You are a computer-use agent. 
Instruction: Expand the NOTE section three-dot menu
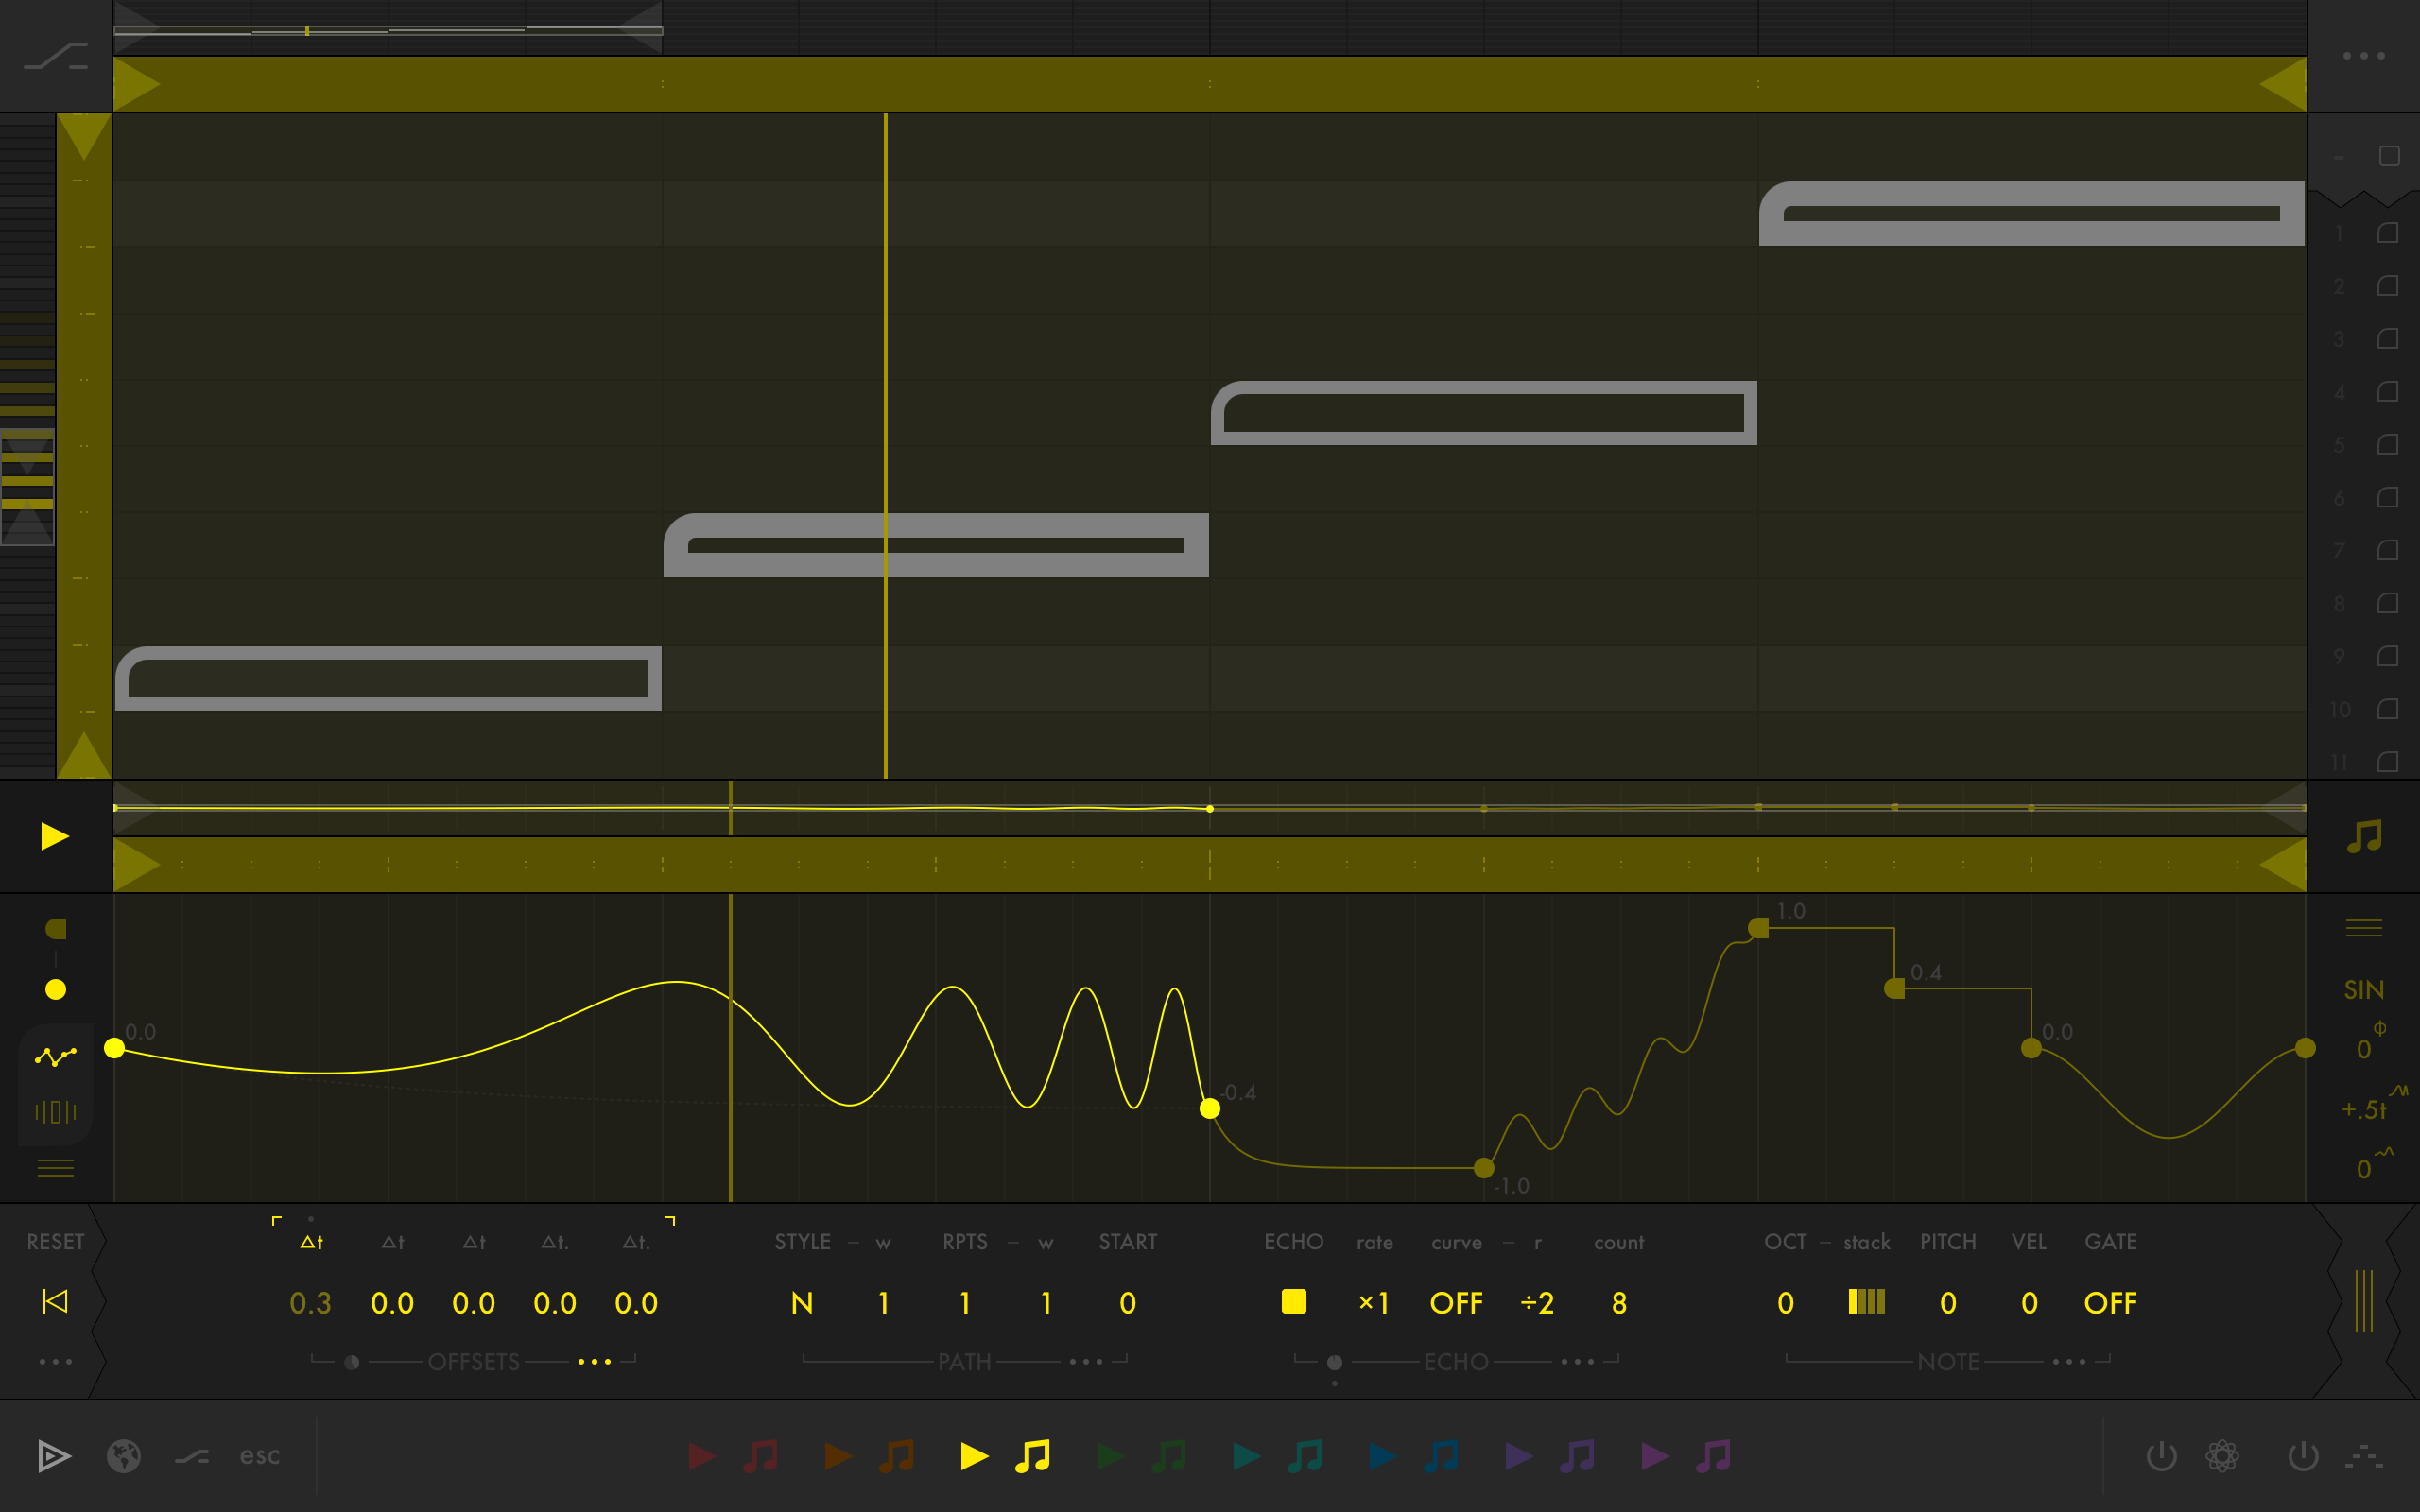(x=2069, y=1362)
